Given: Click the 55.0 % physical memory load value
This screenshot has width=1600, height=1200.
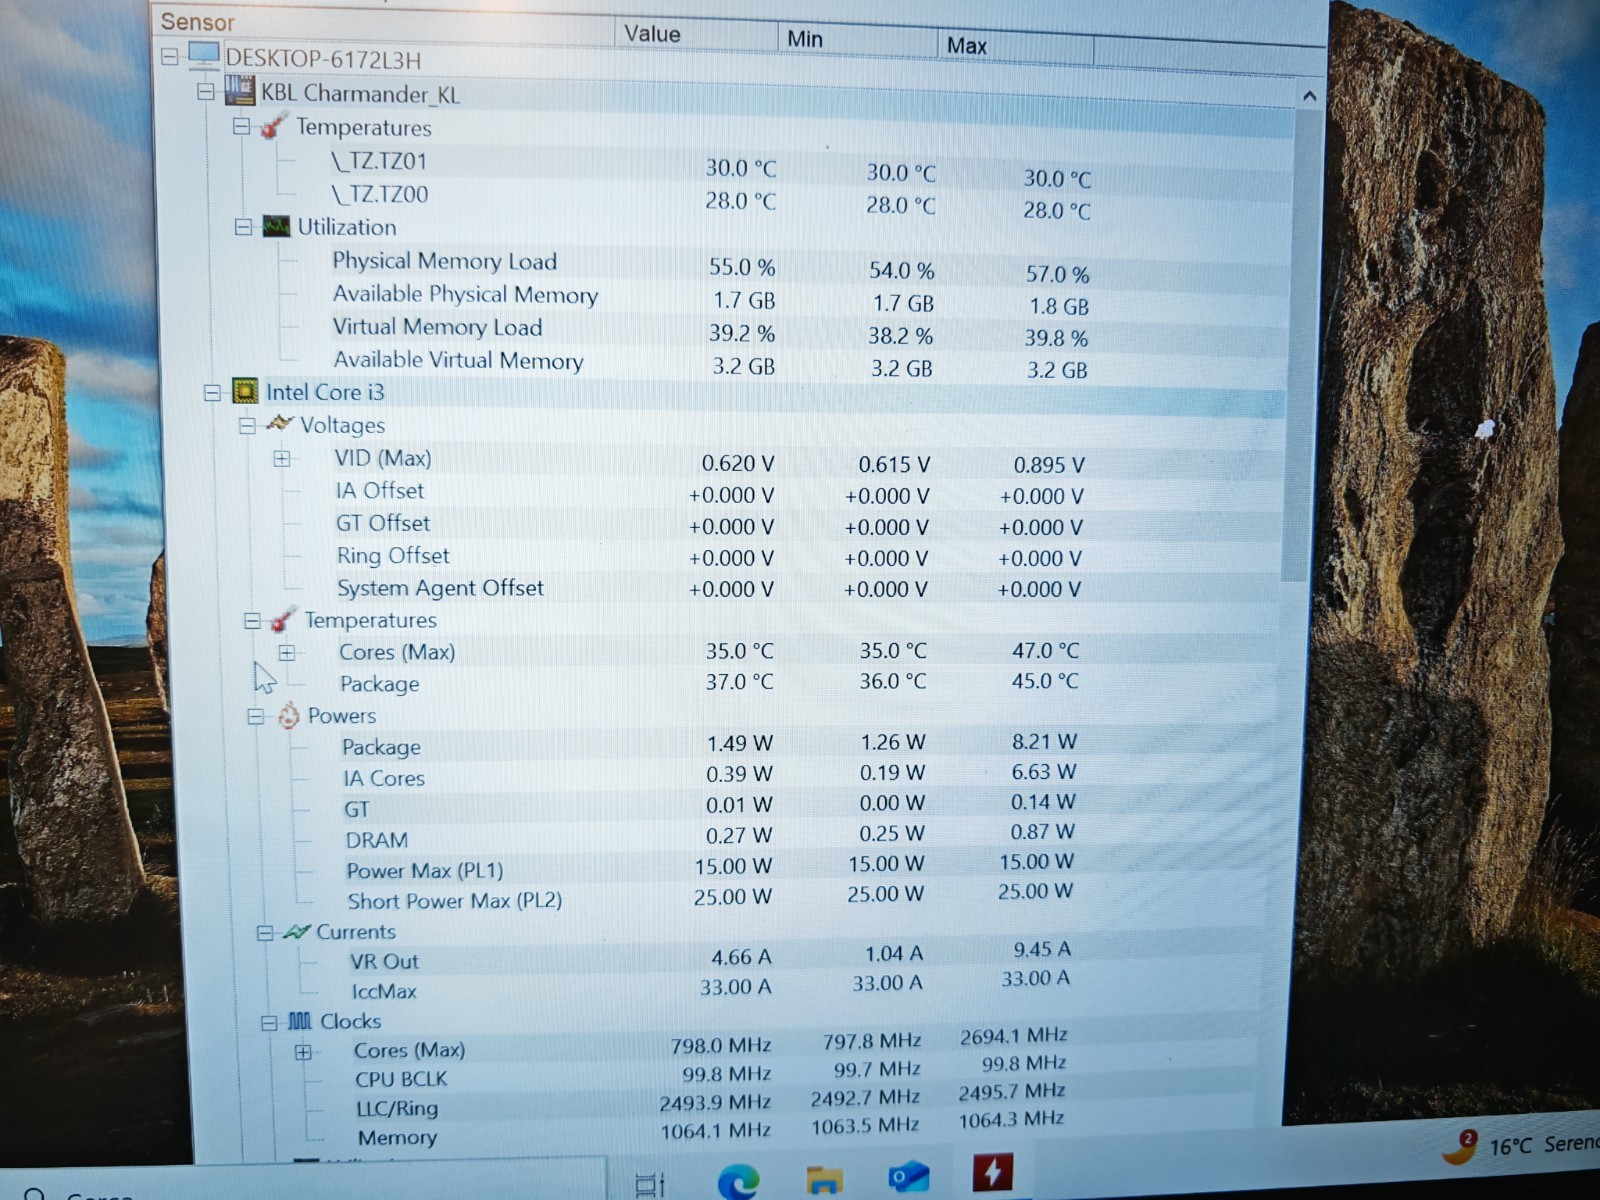Looking at the screenshot, I should point(742,267).
